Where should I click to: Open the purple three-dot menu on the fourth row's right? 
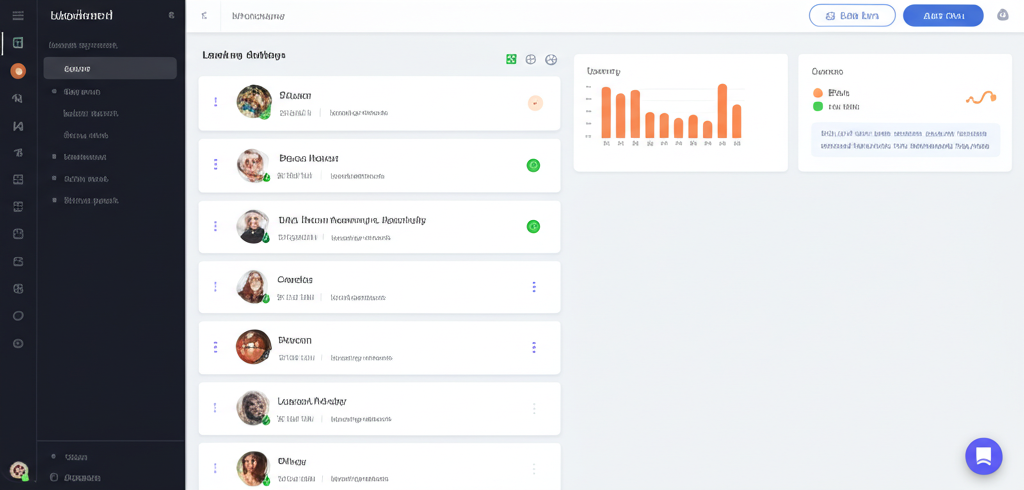tap(534, 287)
